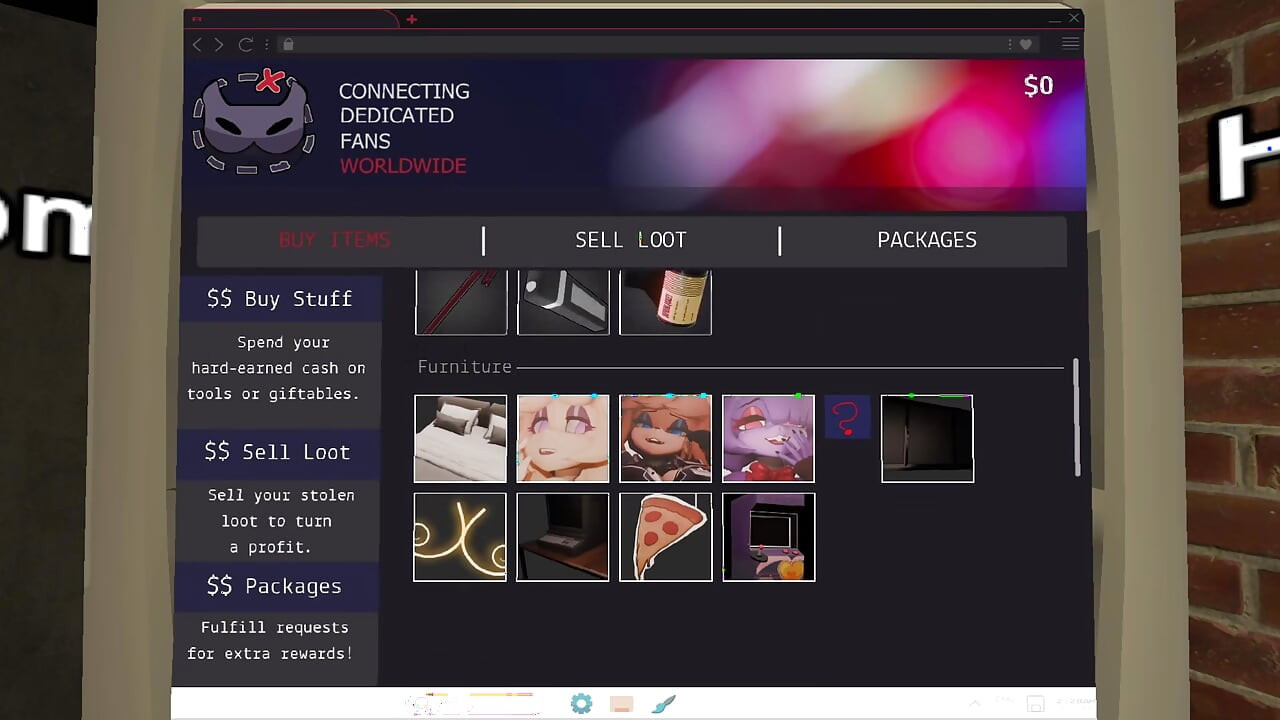The width and height of the screenshot is (1280, 720).
Task: Click the Furniture section heading
Action: (465, 367)
